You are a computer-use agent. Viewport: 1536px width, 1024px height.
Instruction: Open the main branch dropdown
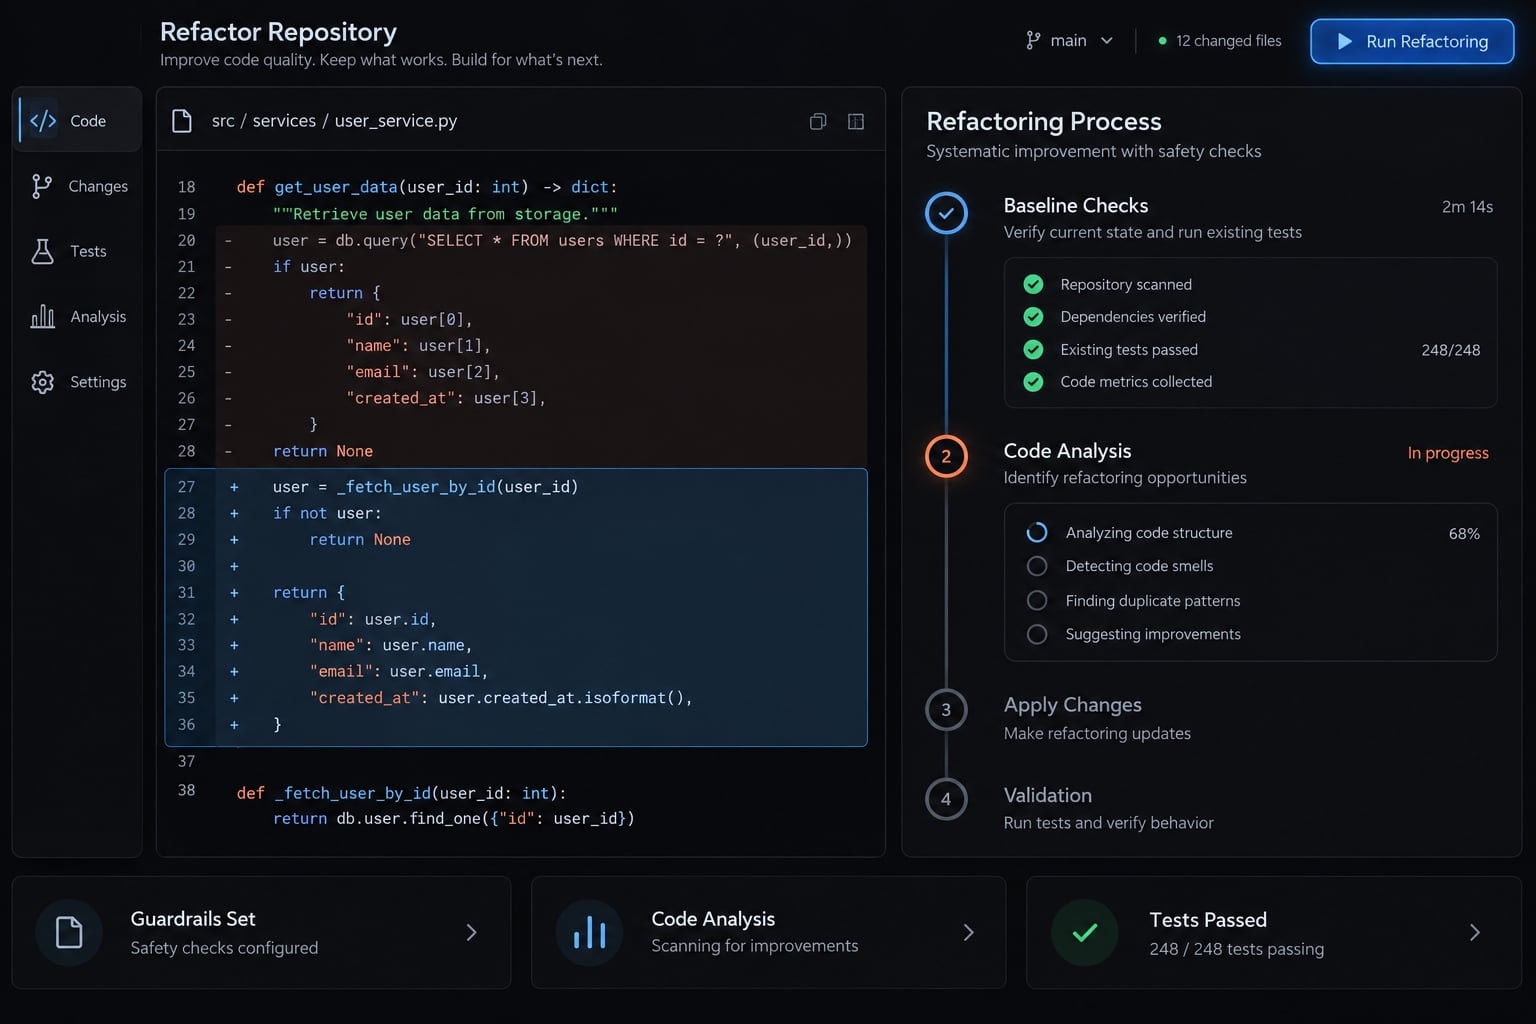pyautogui.click(x=1070, y=40)
